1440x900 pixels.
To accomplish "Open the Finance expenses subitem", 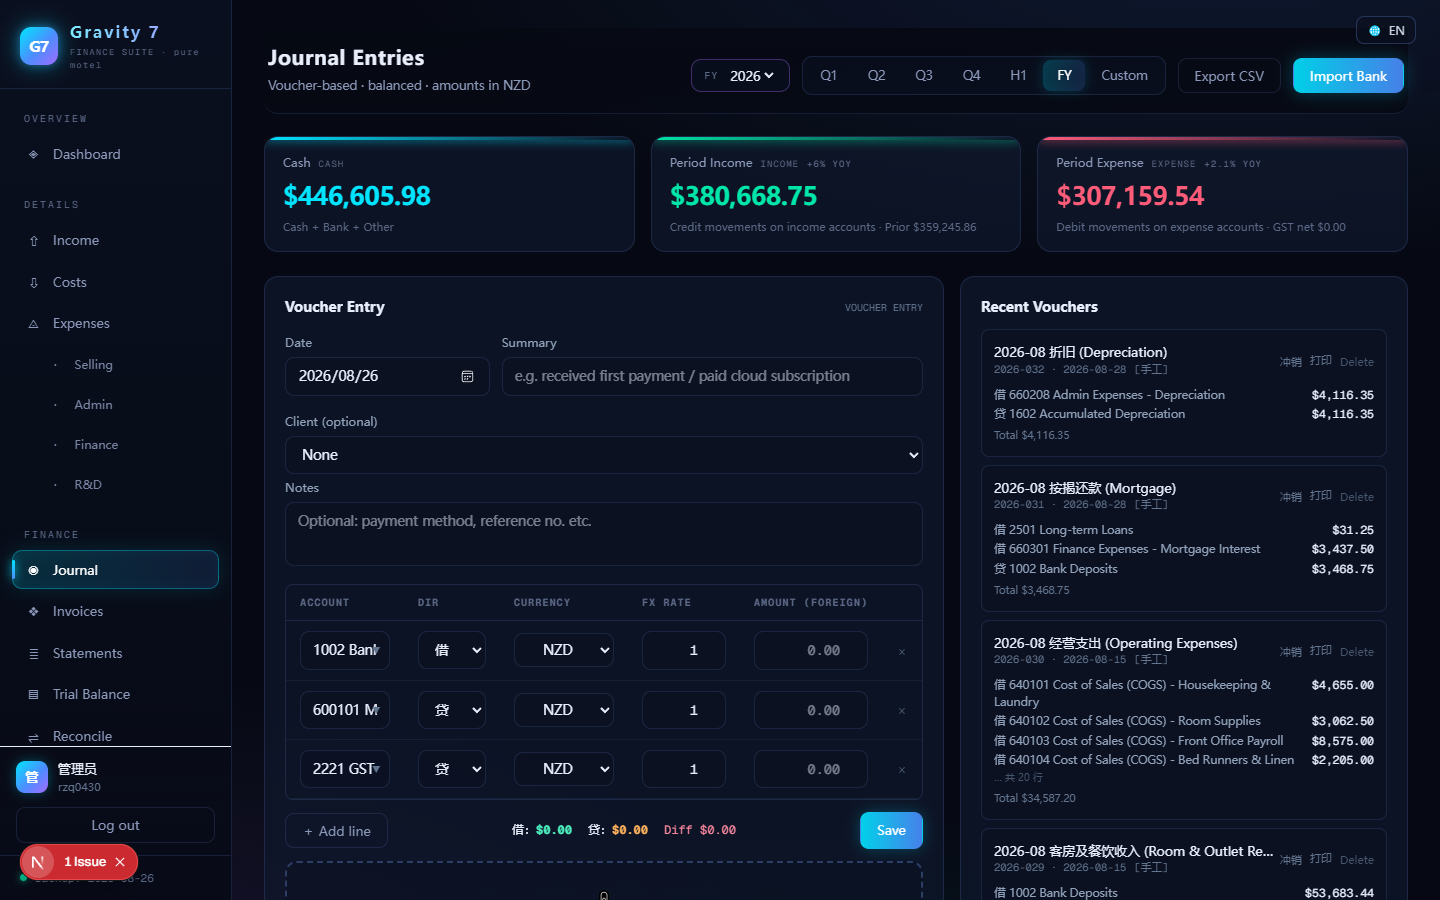I will click(96, 445).
